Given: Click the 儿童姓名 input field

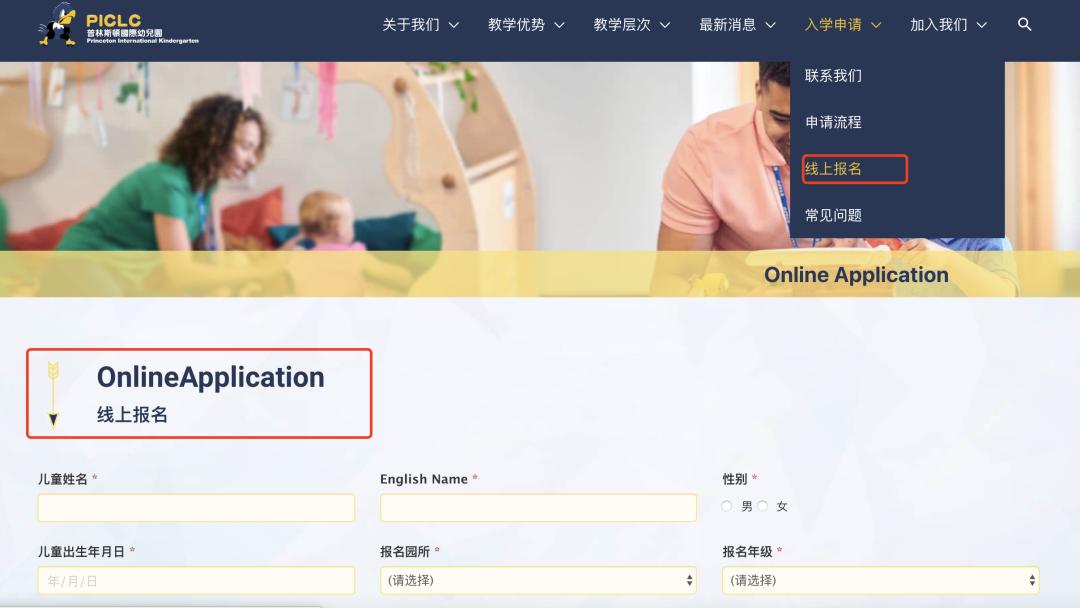Looking at the screenshot, I should click(196, 508).
